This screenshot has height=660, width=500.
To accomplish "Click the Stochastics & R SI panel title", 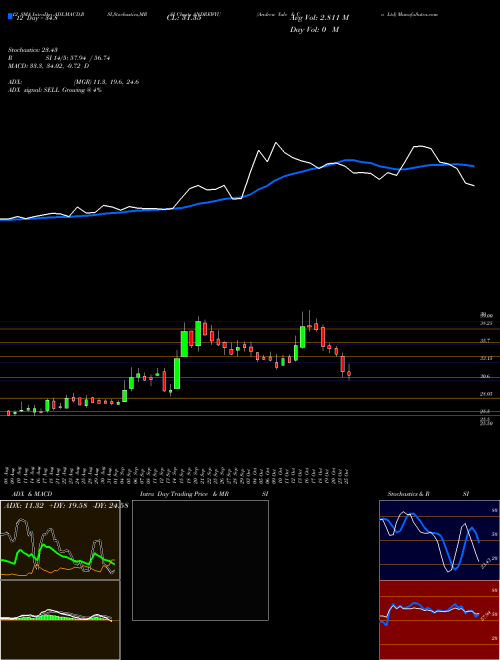I will tap(428, 494).
